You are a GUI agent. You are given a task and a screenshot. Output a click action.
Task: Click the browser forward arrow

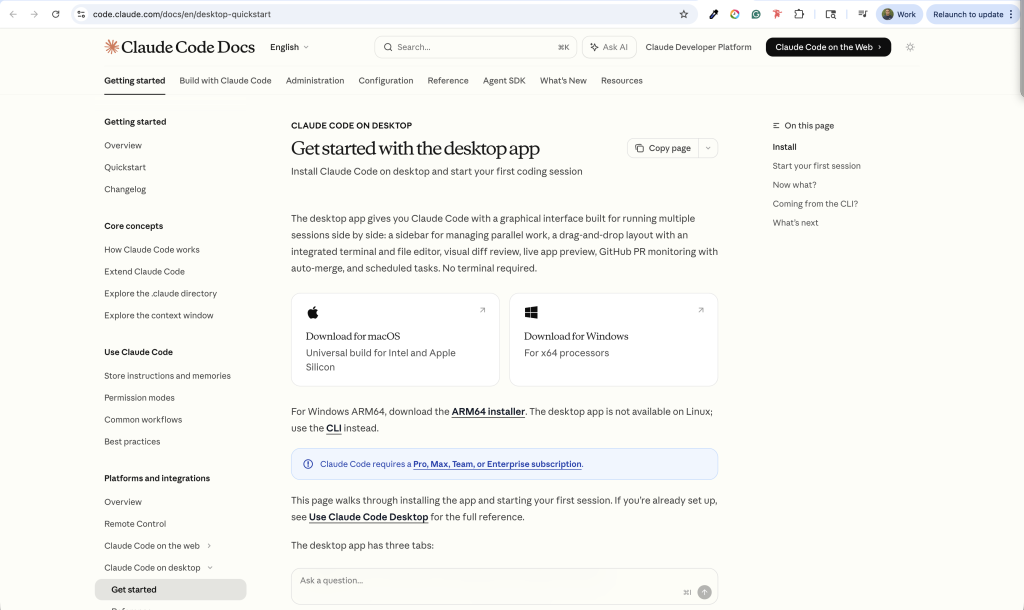click(34, 14)
